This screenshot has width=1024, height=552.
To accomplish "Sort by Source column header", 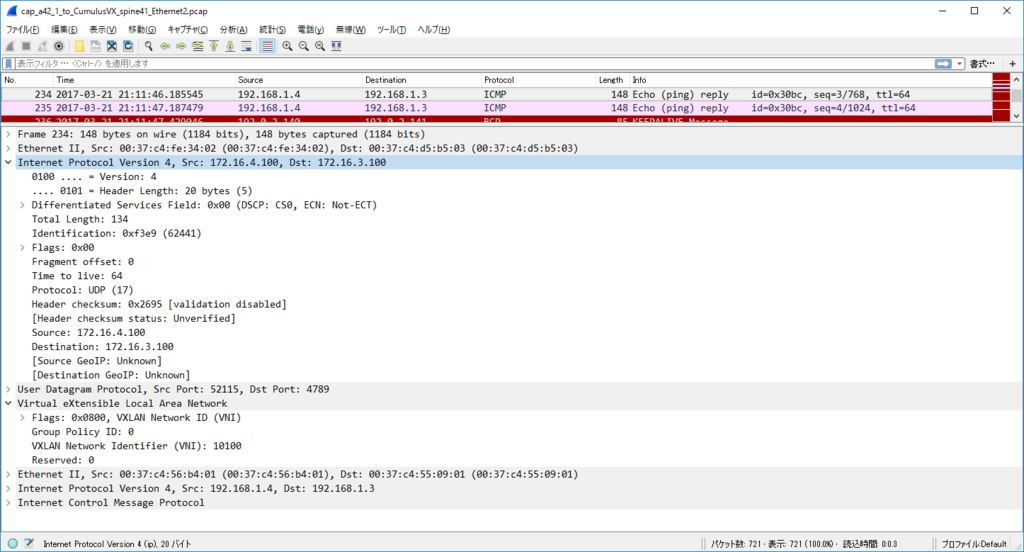I will (x=298, y=80).
